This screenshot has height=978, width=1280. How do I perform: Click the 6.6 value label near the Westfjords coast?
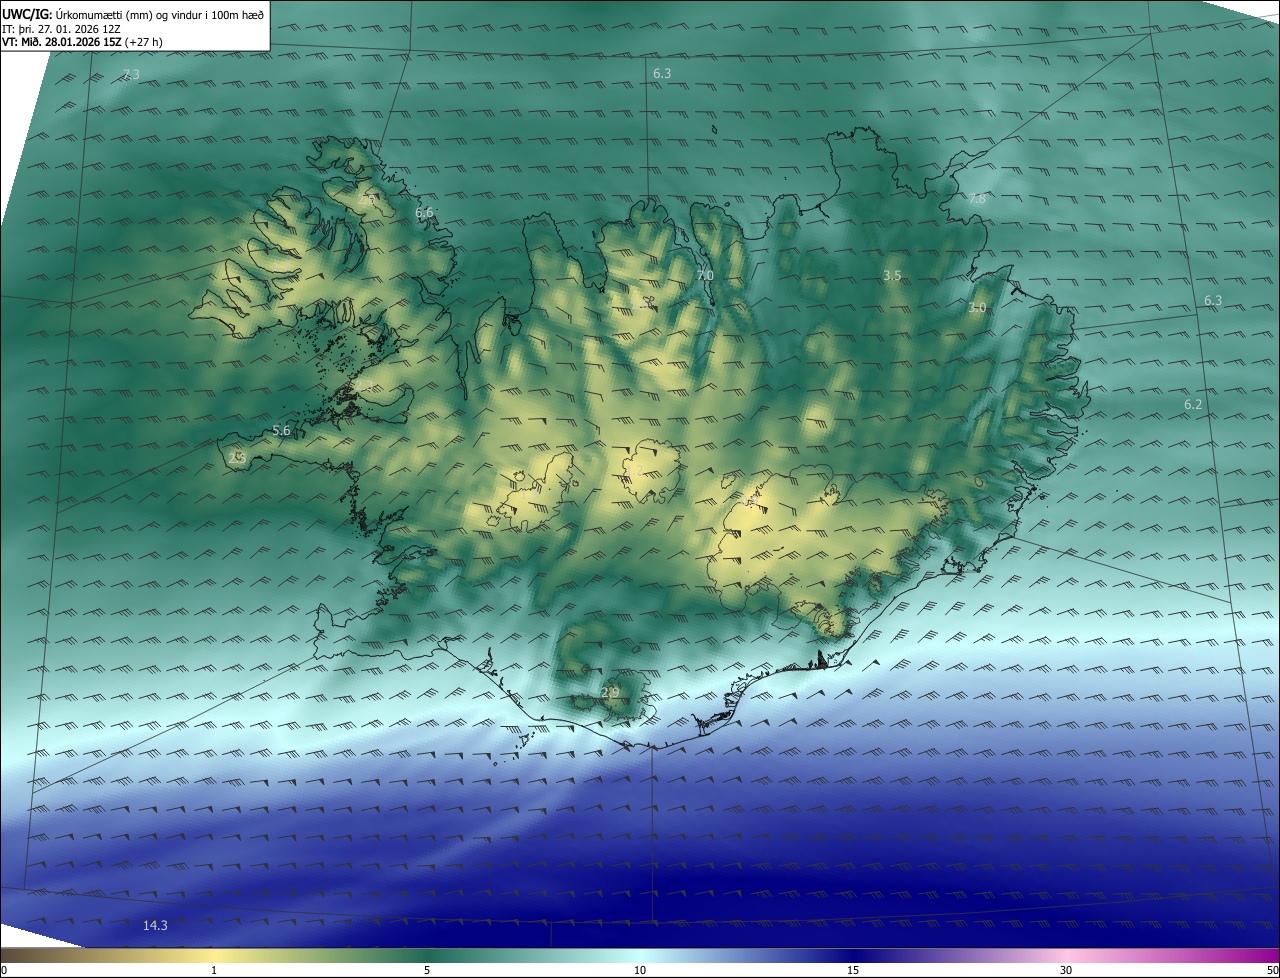click(424, 213)
